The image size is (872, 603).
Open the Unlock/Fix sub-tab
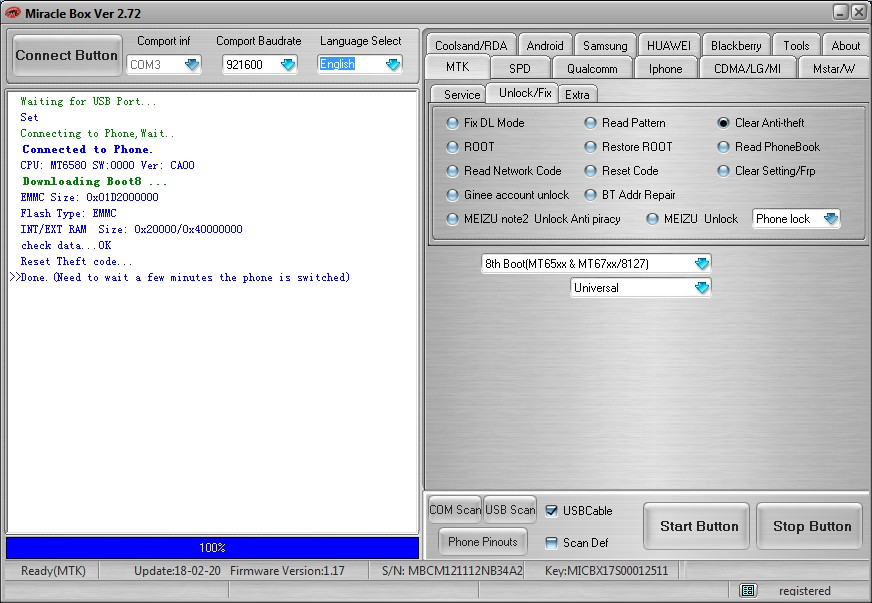click(x=525, y=93)
